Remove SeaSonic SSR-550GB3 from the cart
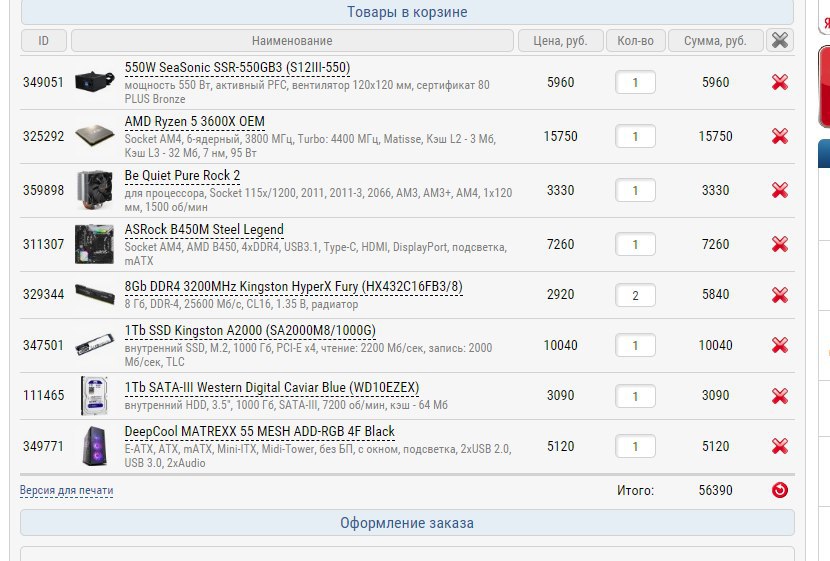This screenshot has height=561, width=830. coord(780,82)
